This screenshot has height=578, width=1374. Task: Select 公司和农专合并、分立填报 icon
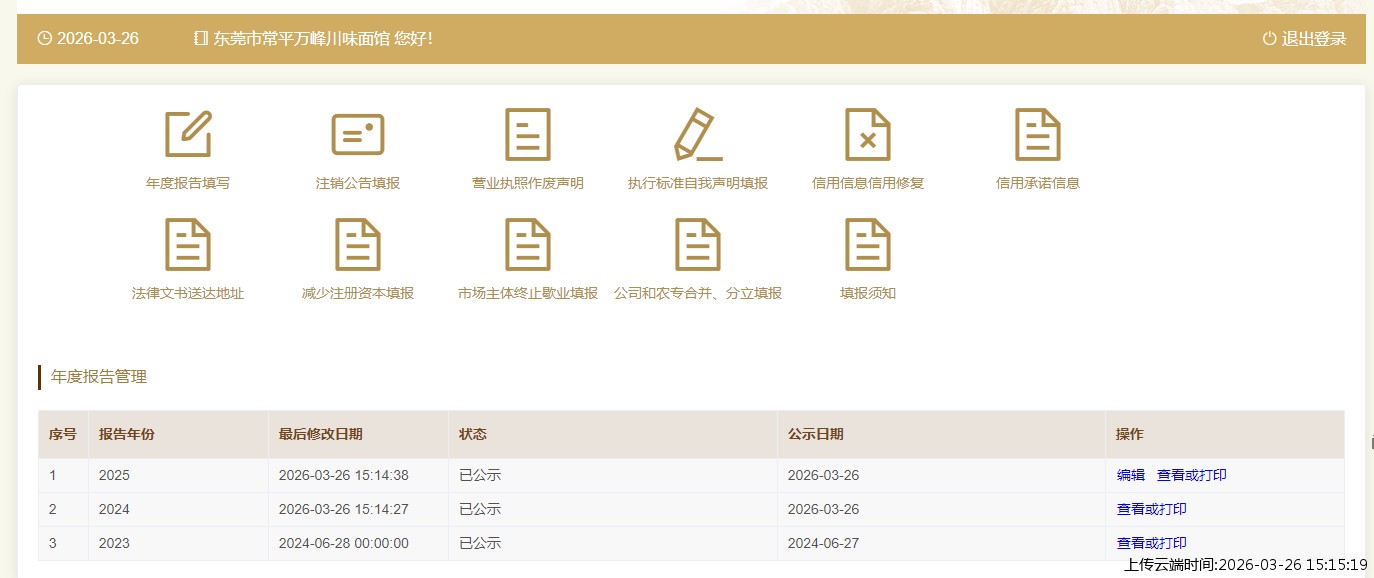(x=698, y=245)
